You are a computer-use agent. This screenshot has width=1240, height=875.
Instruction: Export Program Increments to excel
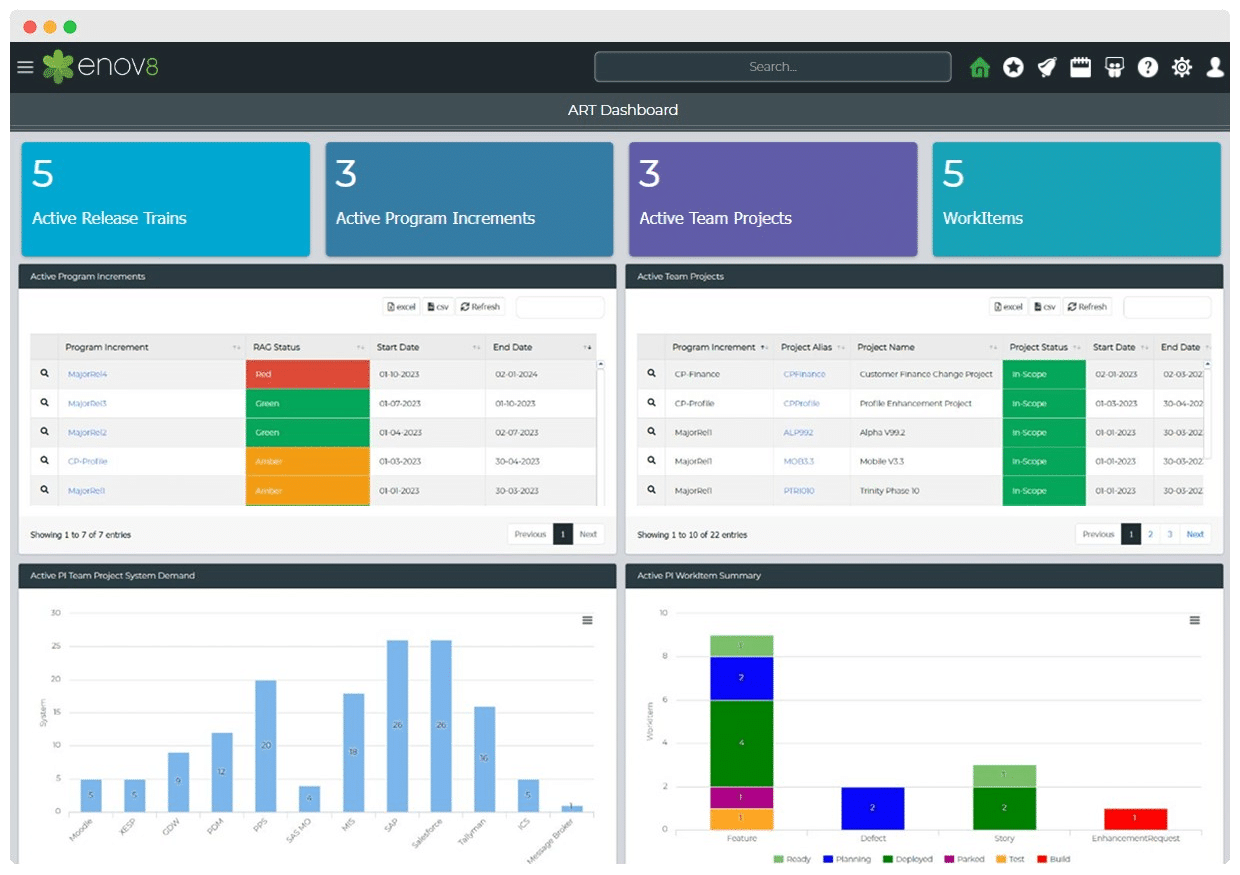pyautogui.click(x=401, y=307)
